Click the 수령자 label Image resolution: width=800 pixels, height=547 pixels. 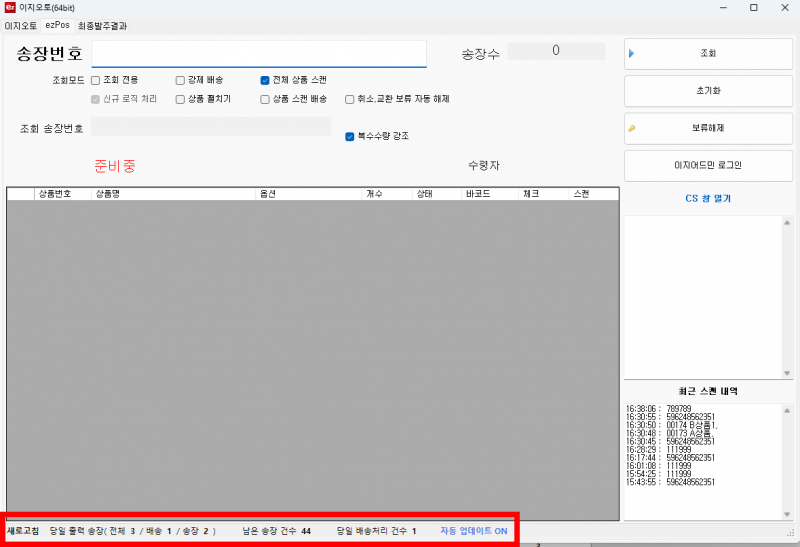point(484,165)
